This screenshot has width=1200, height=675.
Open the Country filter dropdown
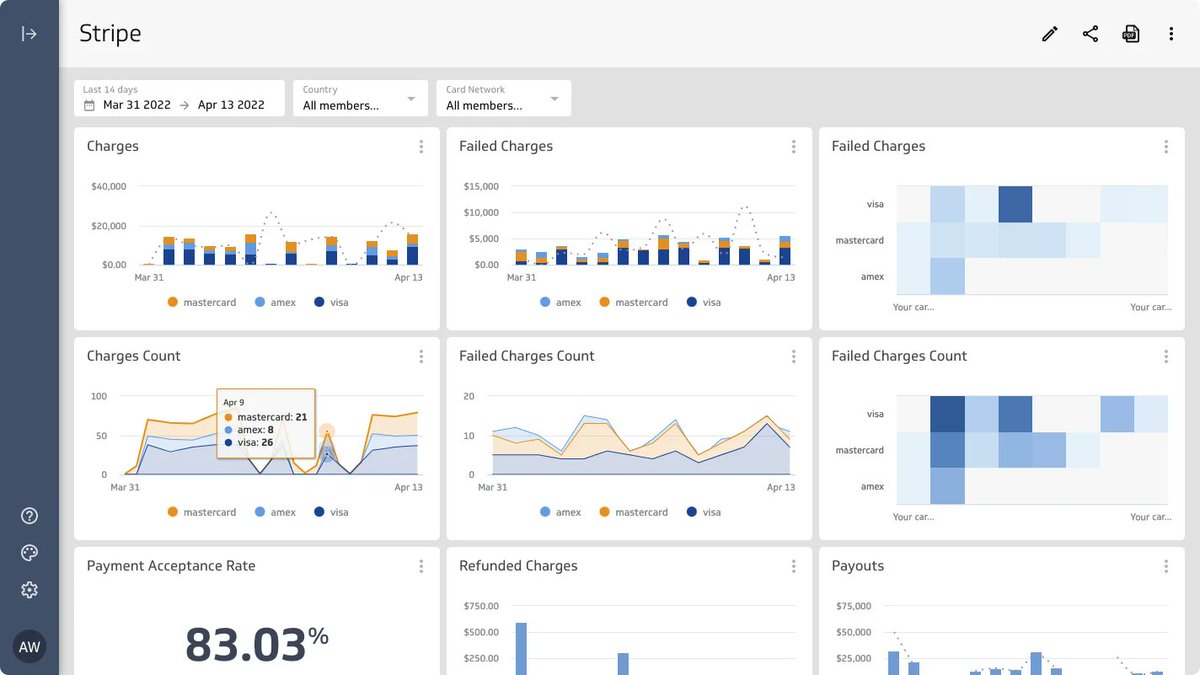tap(360, 98)
